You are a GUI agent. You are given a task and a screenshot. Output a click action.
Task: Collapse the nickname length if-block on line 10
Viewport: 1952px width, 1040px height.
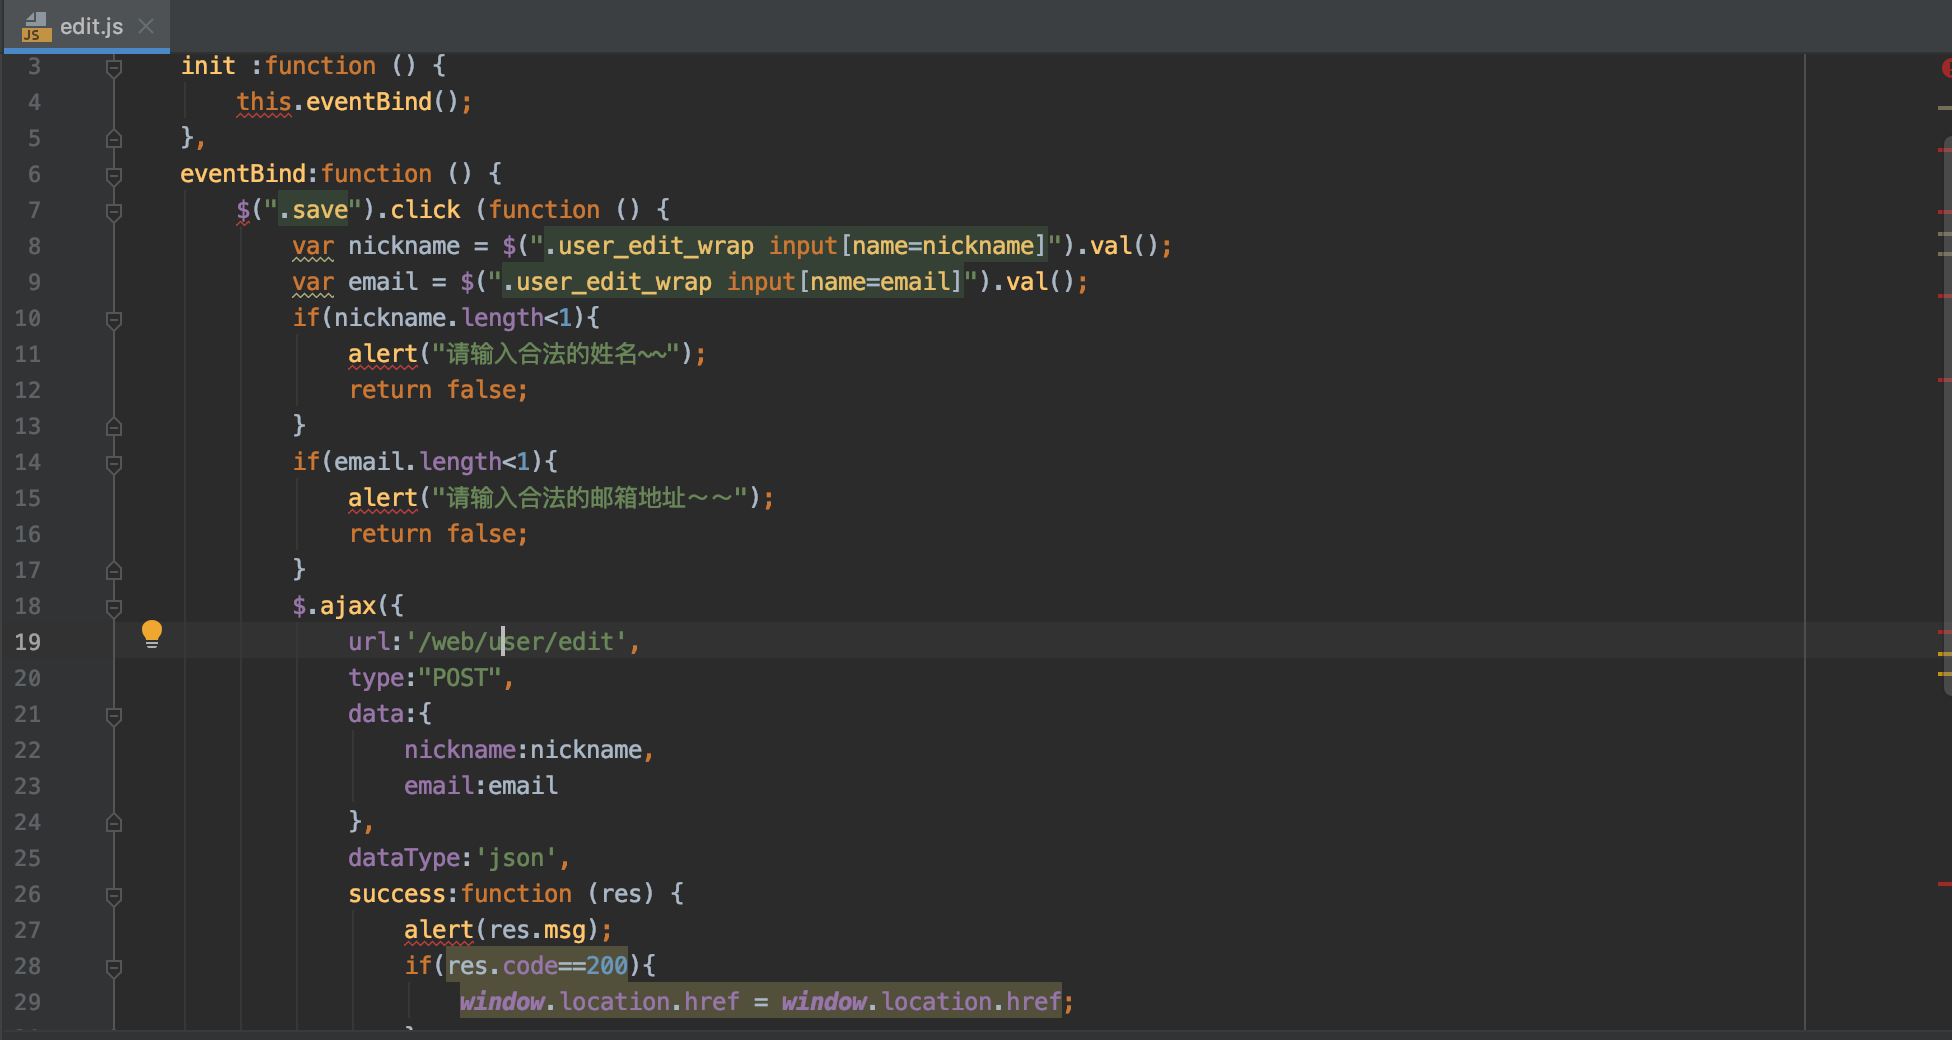point(114,319)
